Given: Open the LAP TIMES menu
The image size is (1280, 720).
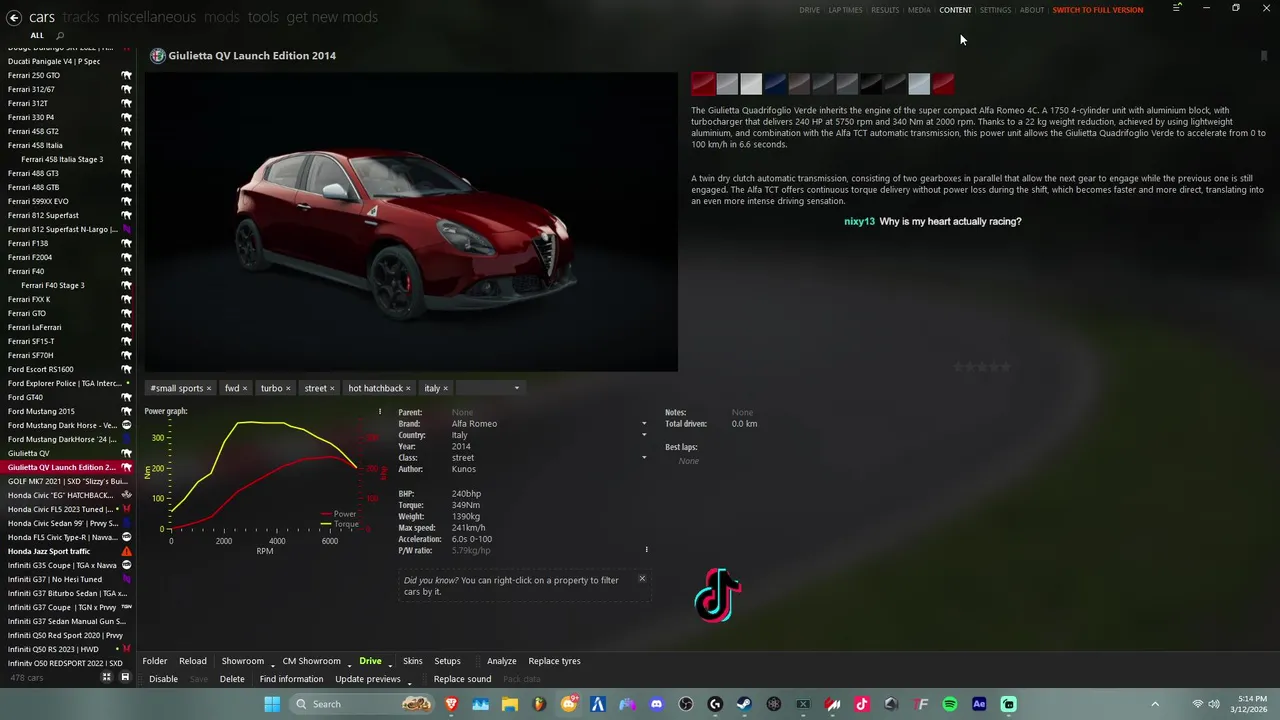Looking at the screenshot, I should point(845,10).
